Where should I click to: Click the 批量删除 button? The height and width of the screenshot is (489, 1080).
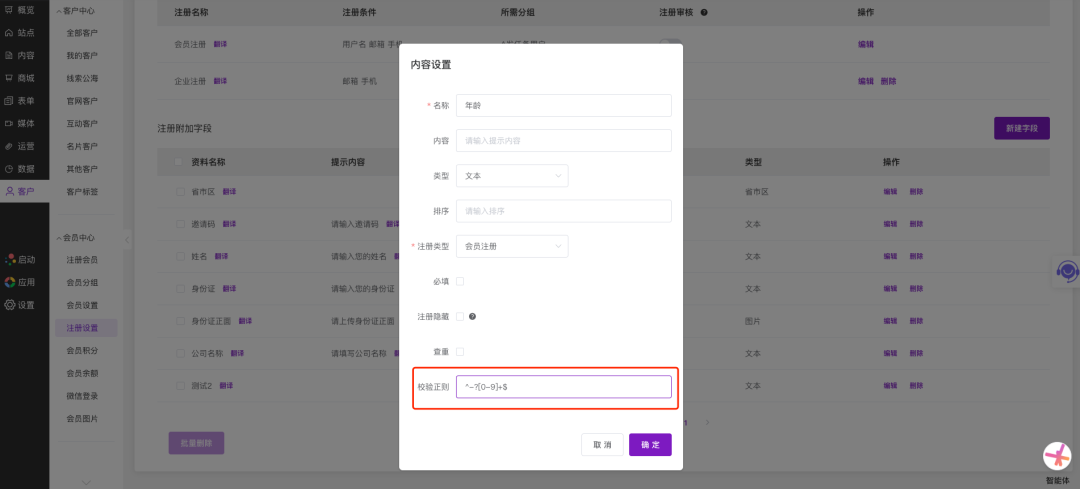(x=196, y=443)
